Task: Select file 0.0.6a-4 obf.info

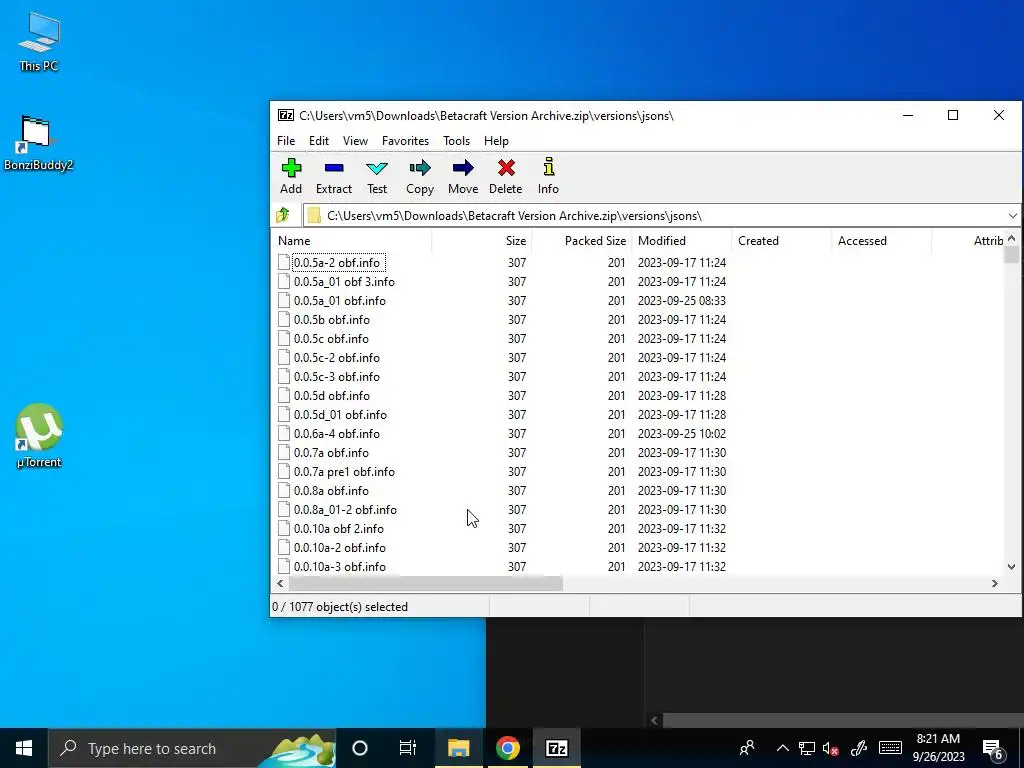Action: (x=336, y=433)
